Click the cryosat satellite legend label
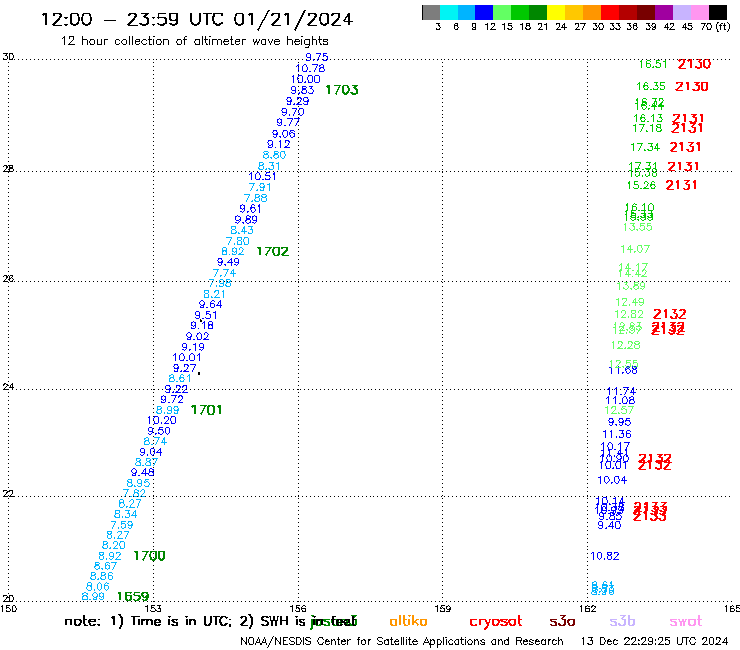740x650 pixels. tap(496, 622)
